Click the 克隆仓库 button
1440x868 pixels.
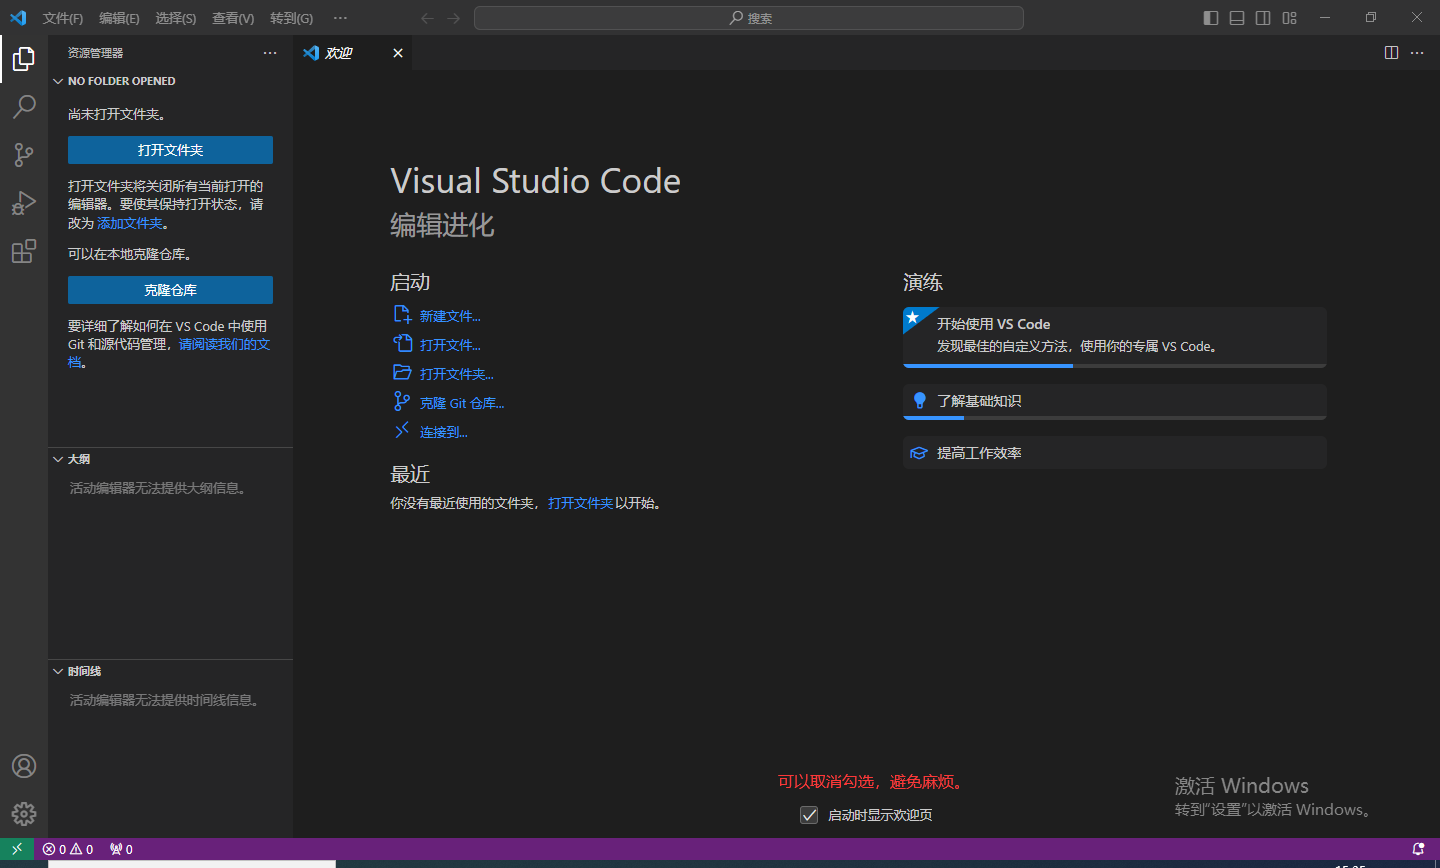[x=170, y=290]
